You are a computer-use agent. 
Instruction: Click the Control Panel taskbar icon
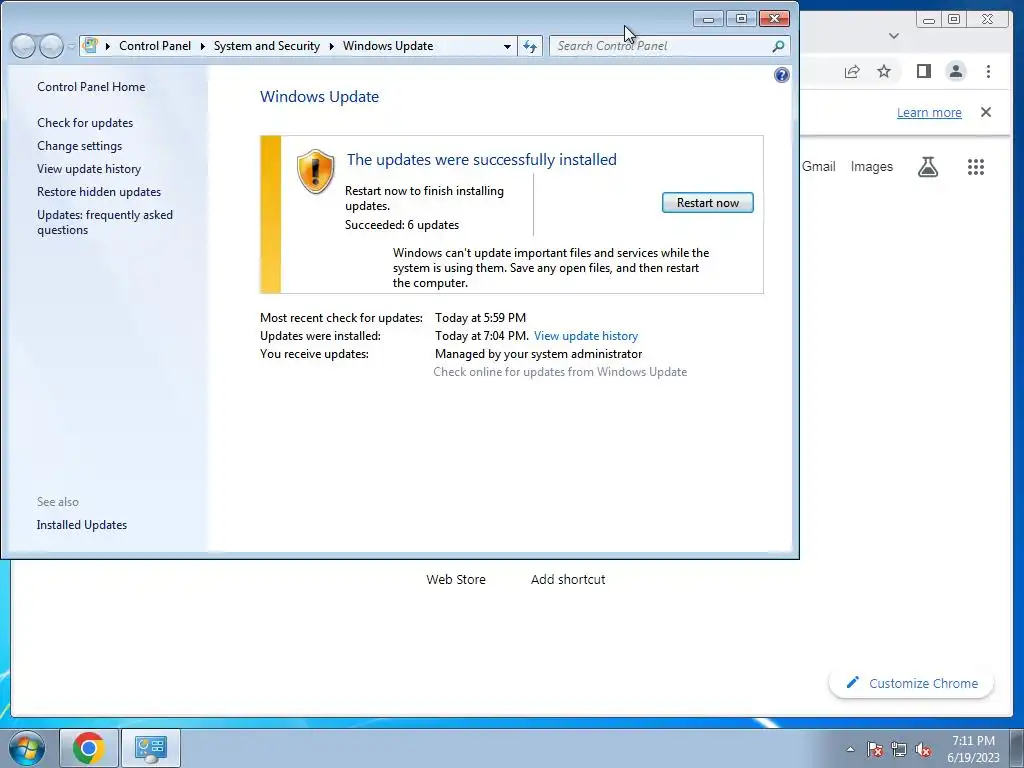pos(151,748)
